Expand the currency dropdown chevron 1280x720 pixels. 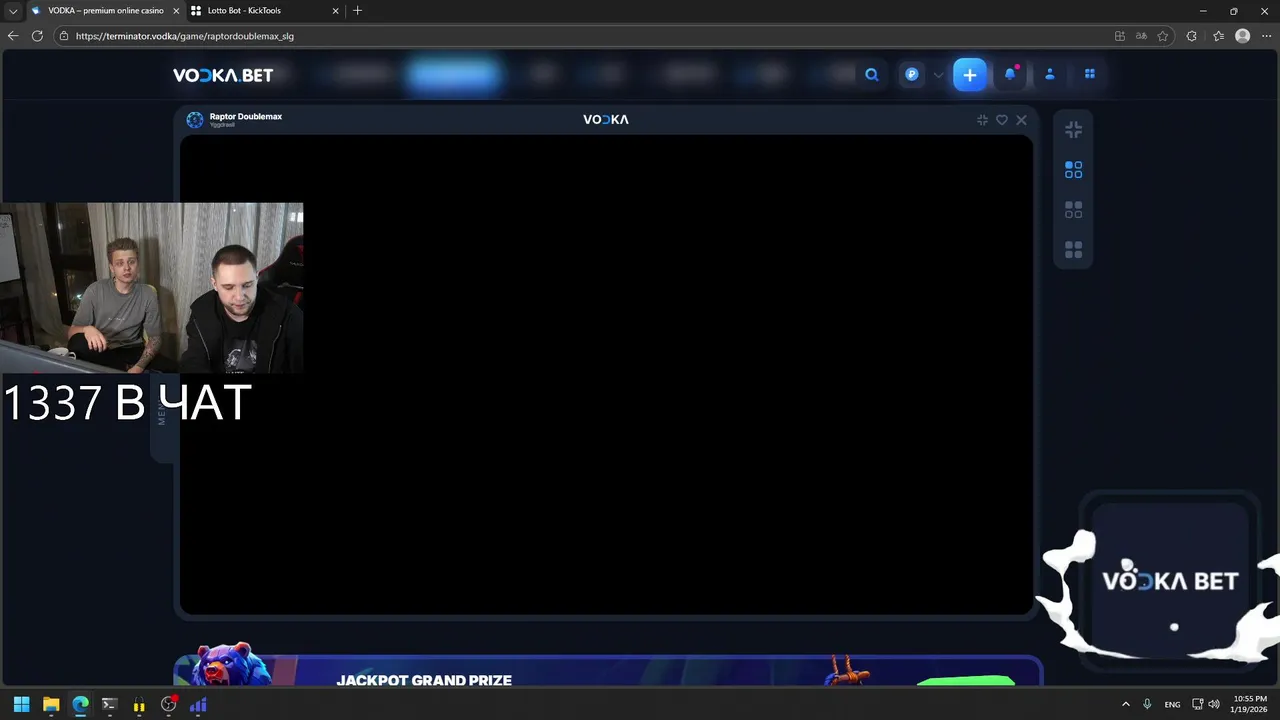pyautogui.click(x=938, y=75)
